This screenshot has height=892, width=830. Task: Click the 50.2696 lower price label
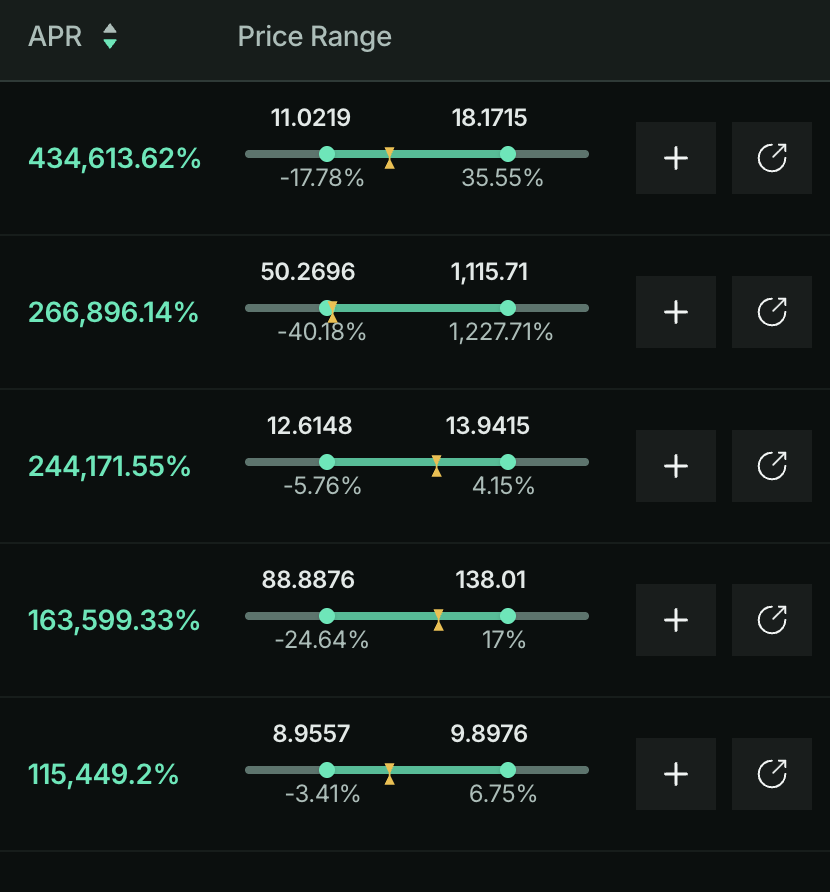[308, 272]
